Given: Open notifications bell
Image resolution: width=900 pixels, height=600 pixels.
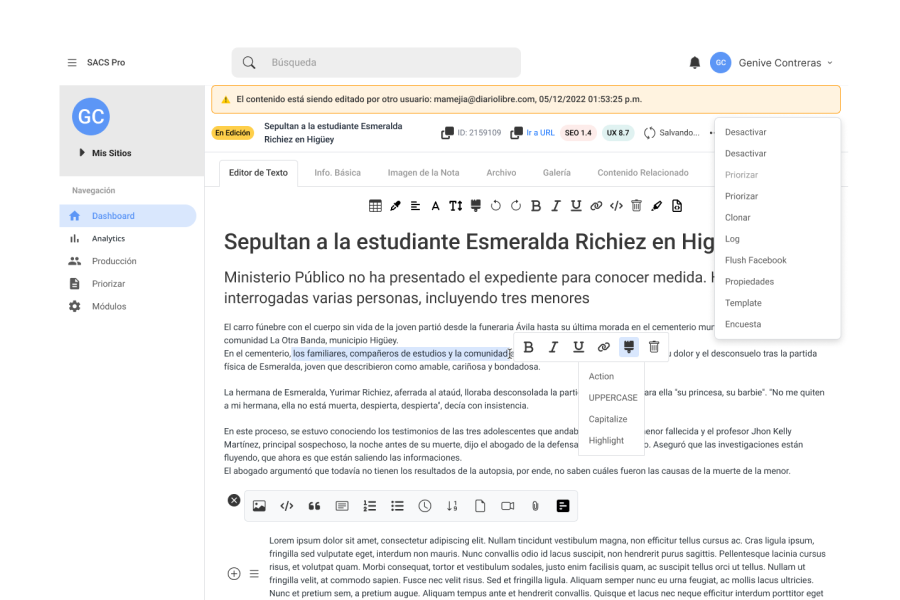Looking at the screenshot, I should [695, 63].
